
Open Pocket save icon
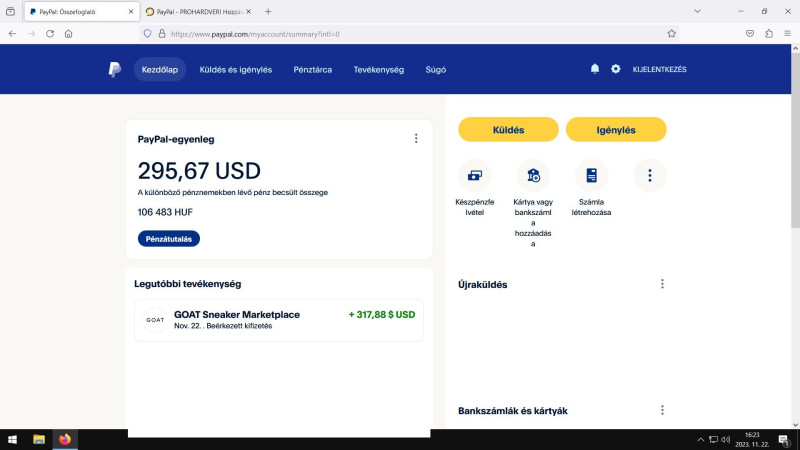(x=749, y=34)
